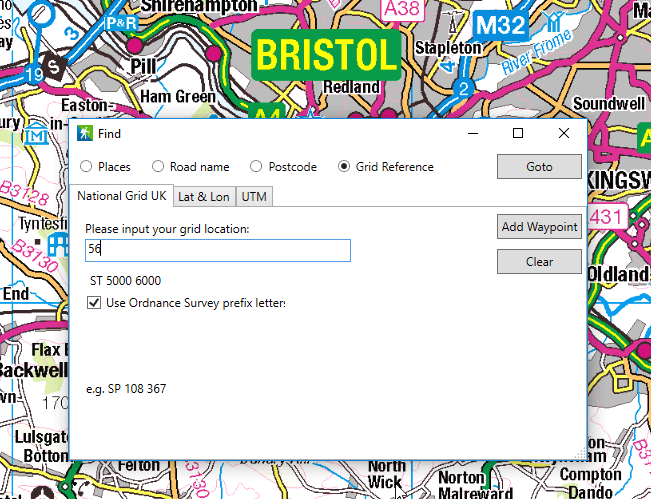Click the Find dialog title bar icon
The image size is (651, 499).
coord(84,133)
